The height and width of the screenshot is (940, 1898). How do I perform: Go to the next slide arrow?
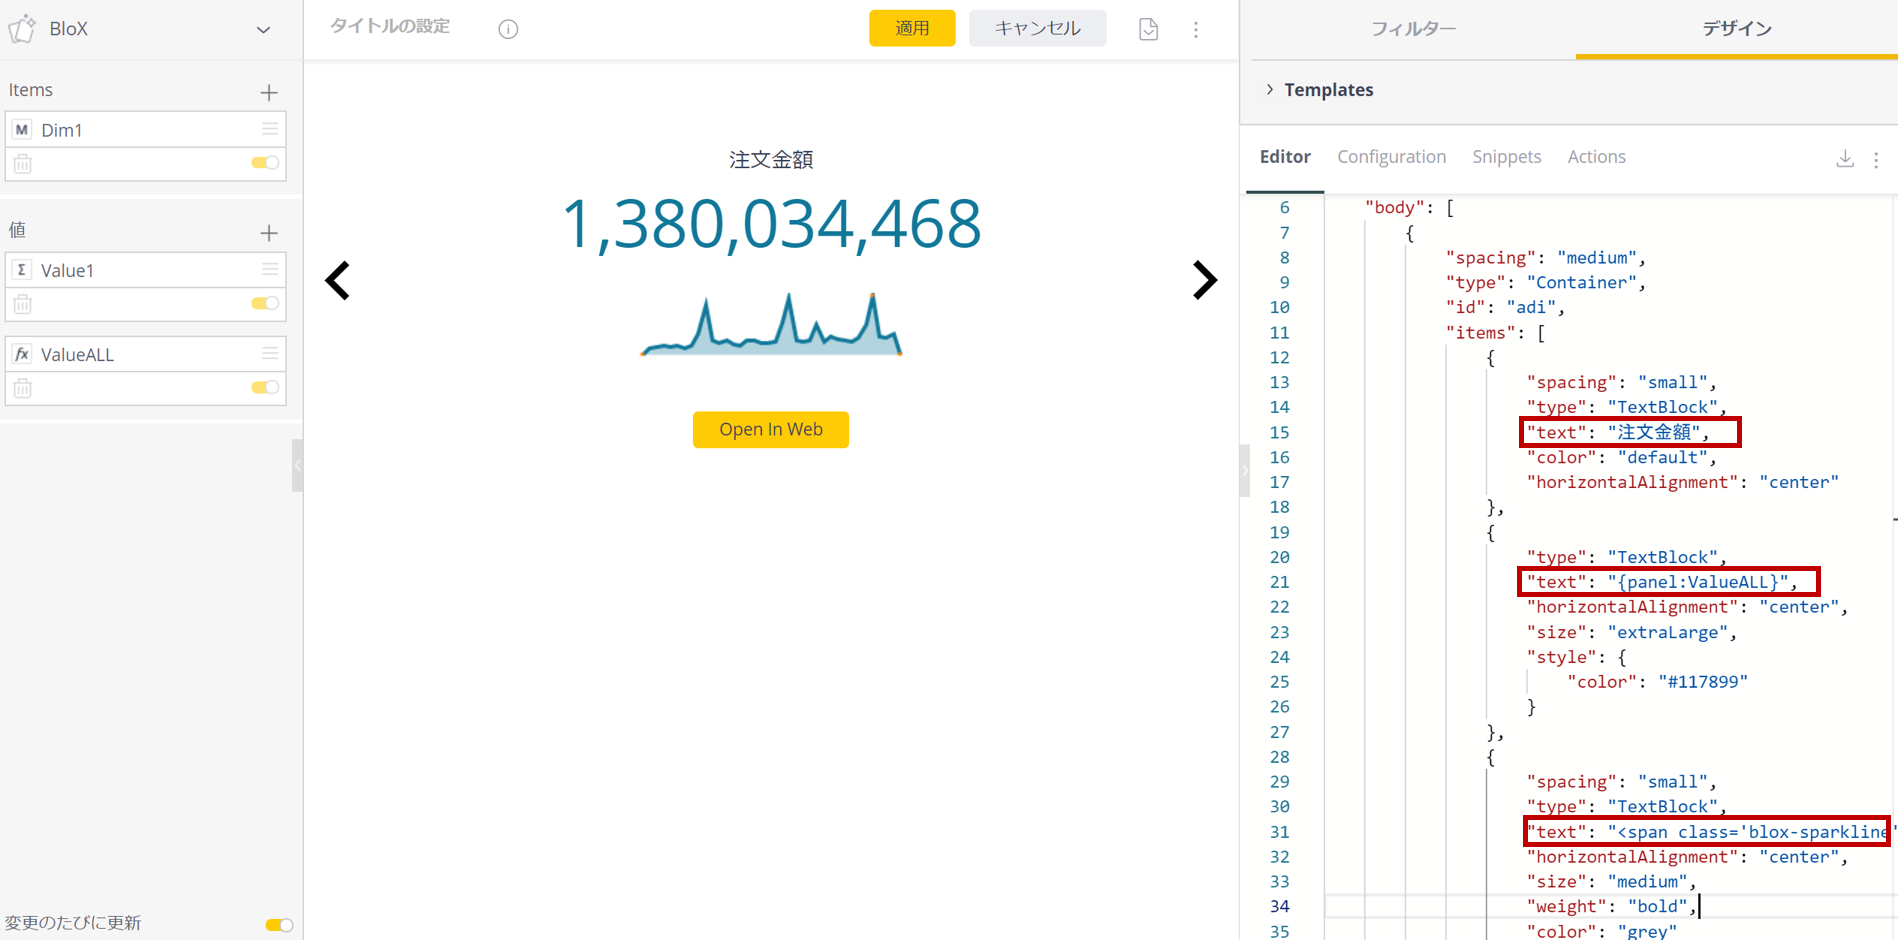[1204, 281]
